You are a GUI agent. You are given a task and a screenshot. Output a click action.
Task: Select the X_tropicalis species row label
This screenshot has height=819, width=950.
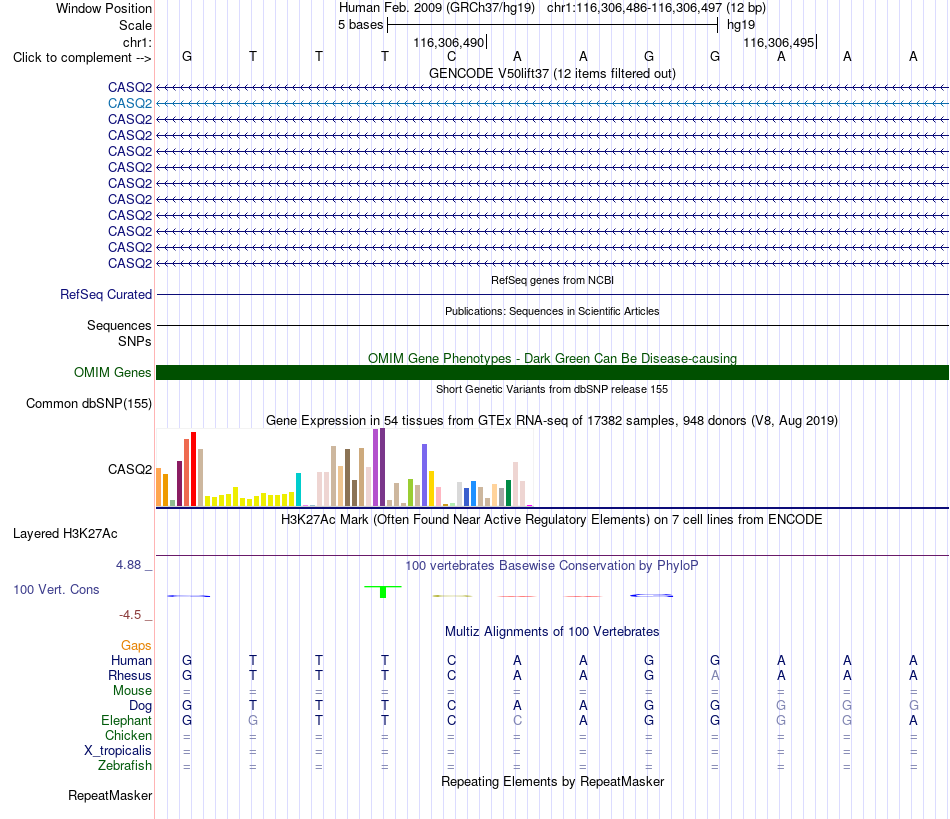tap(118, 751)
